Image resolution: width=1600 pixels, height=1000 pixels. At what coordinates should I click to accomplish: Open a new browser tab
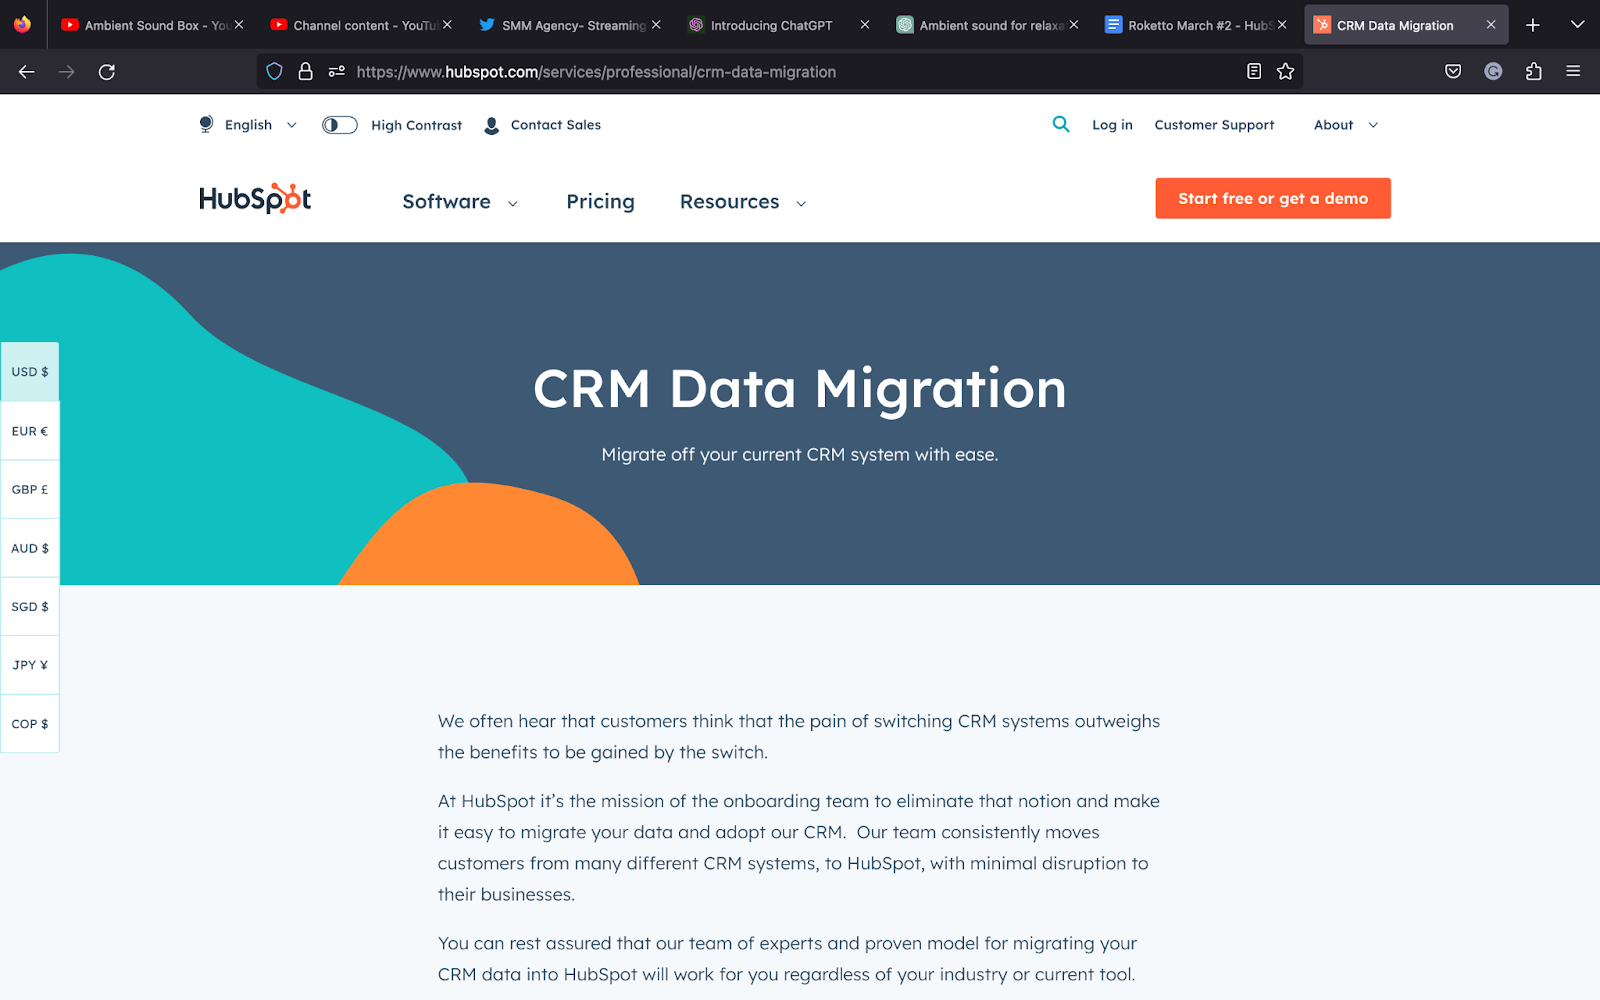click(1533, 25)
